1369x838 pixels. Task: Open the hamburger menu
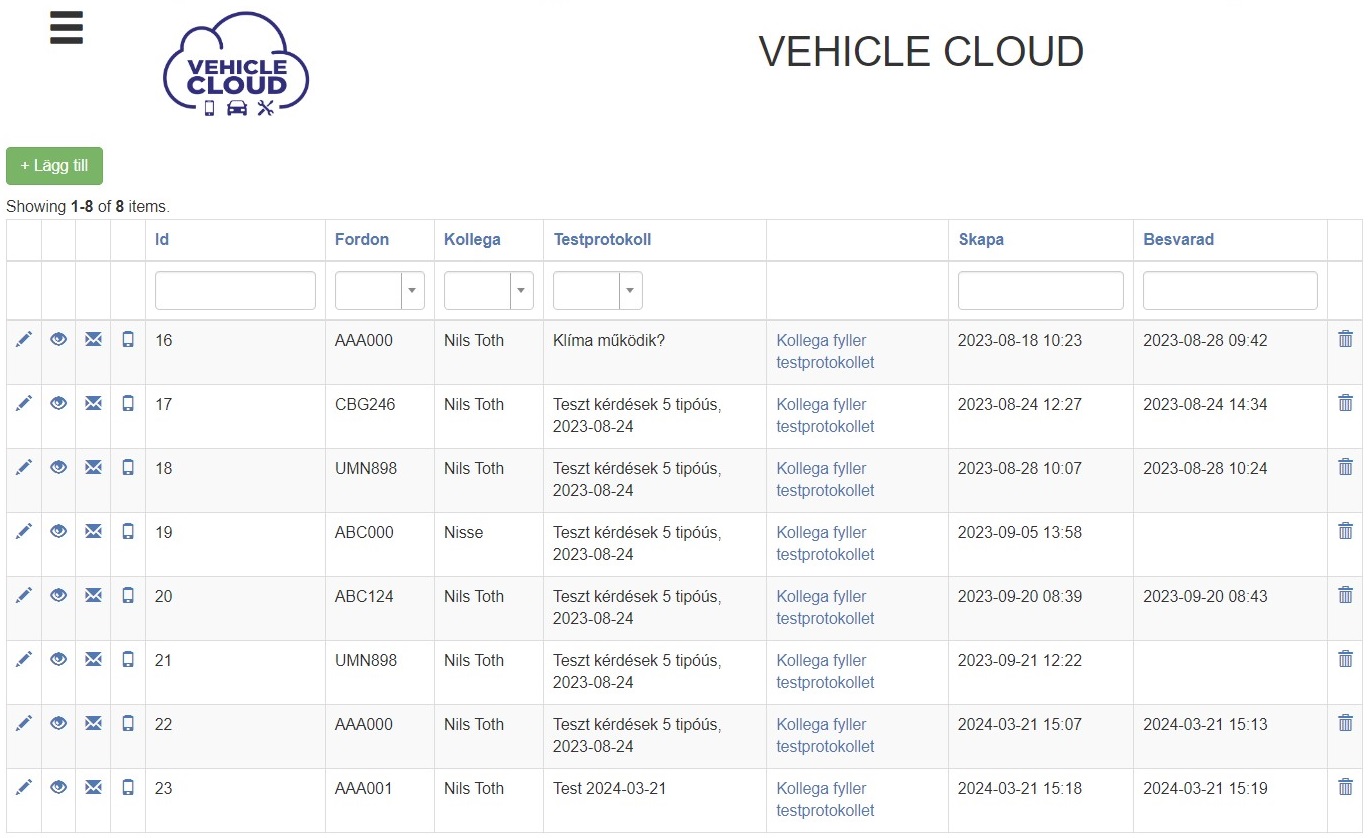[66, 28]
